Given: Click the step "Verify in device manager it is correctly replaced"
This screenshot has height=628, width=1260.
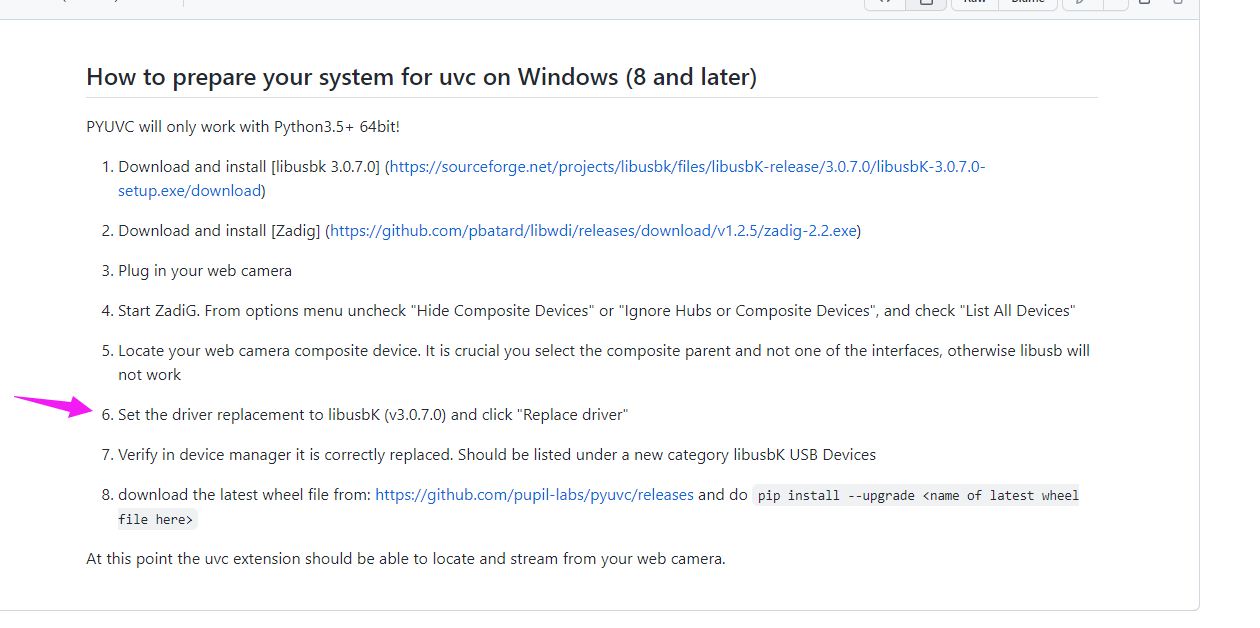Looking at the screenshot, I should [497, 455].
